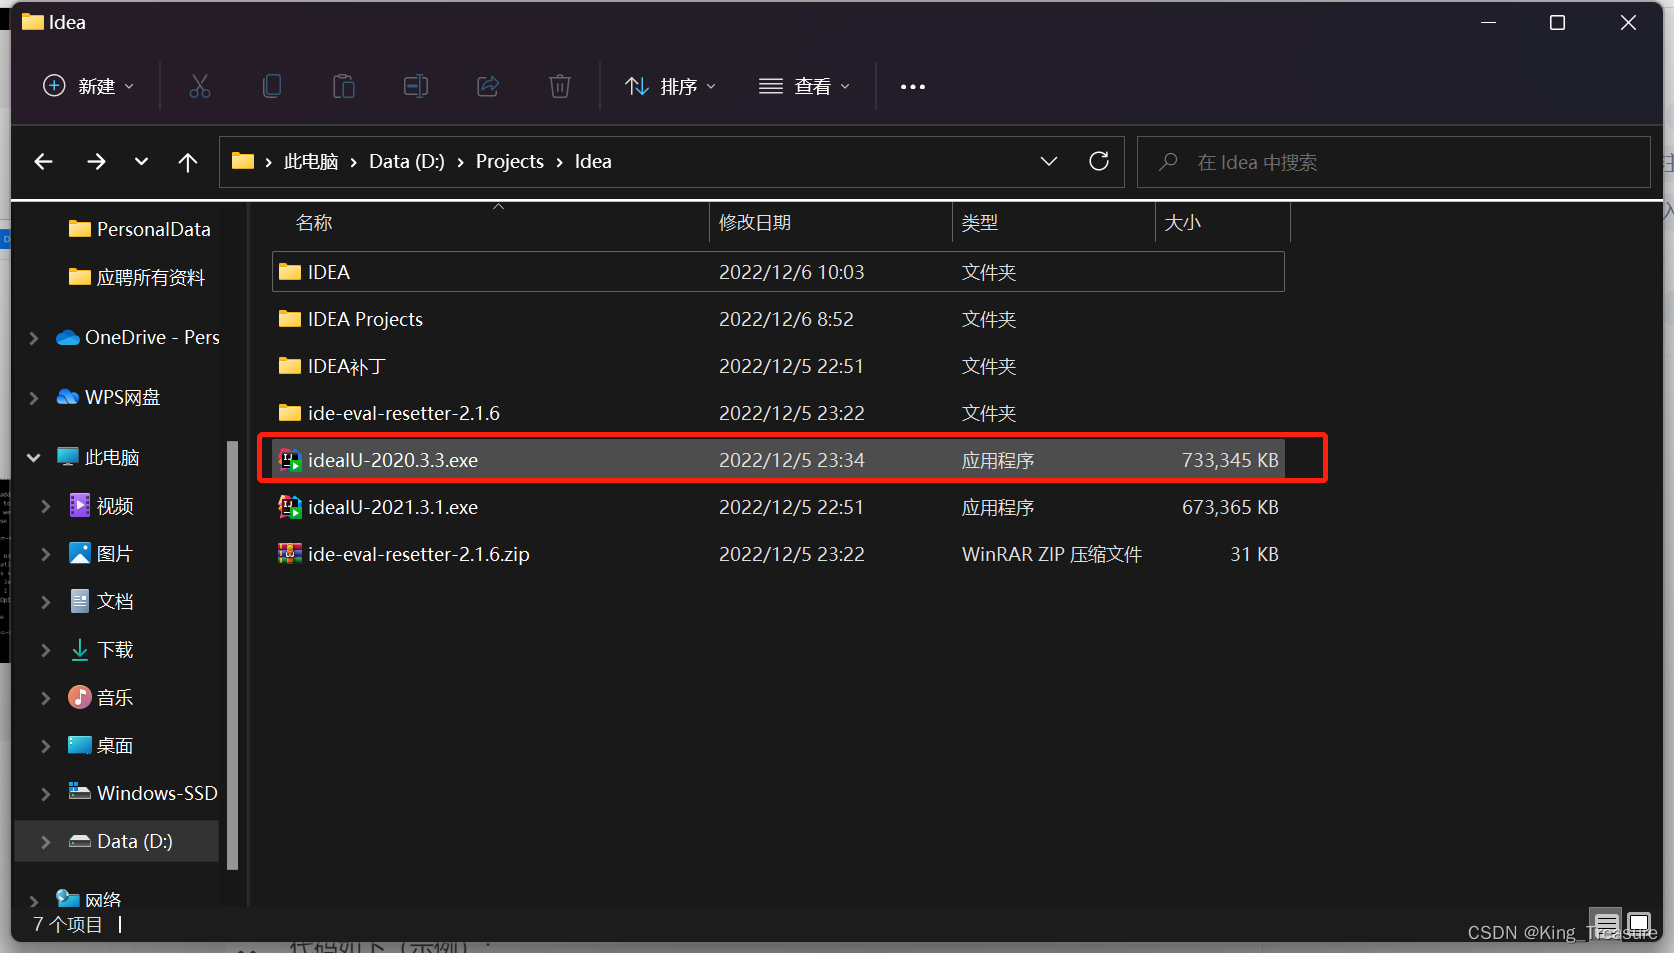Click Idea in the address breadcrumb
1674x953 pixels.
pyautogui.click(x=593, y=161)
